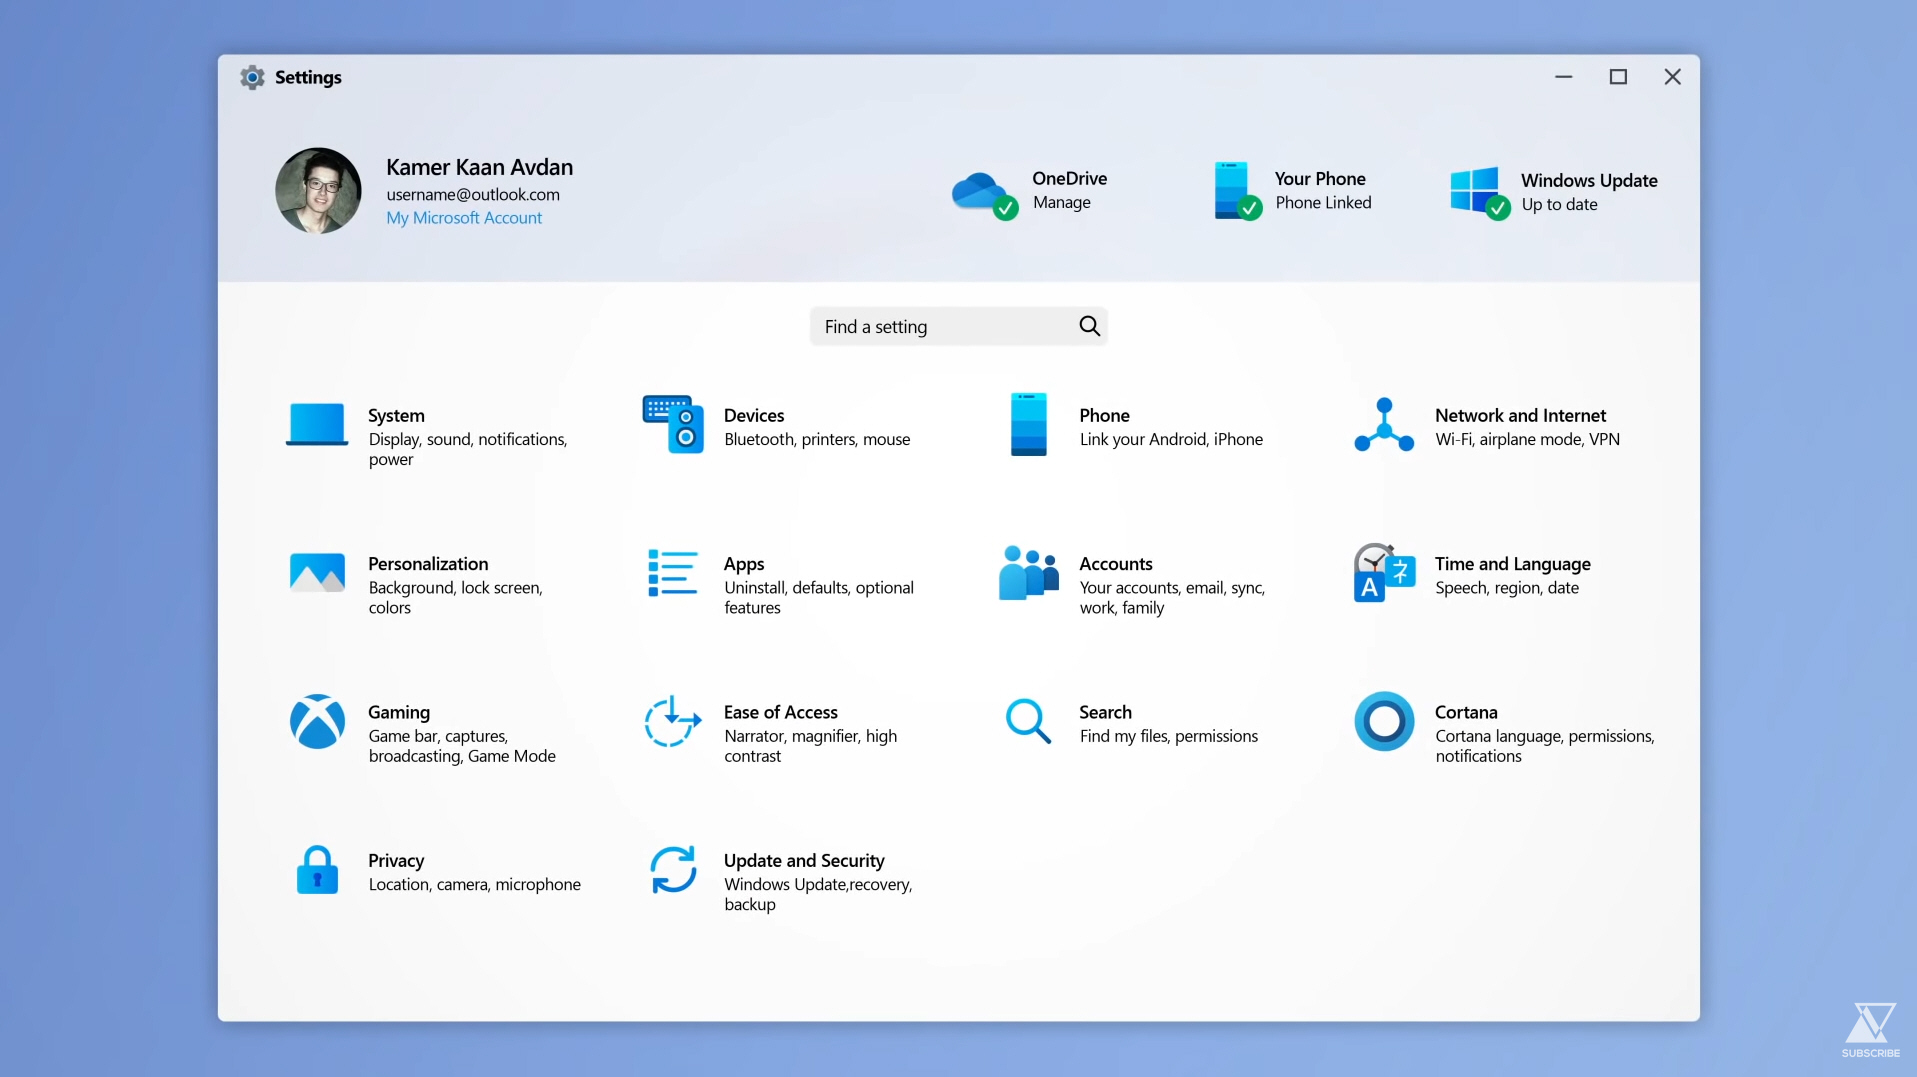This screenshot has width=1917, height=1077.
Task: Click 'Bluetooth, printers, mouse' description
Action: click(817, 439)
